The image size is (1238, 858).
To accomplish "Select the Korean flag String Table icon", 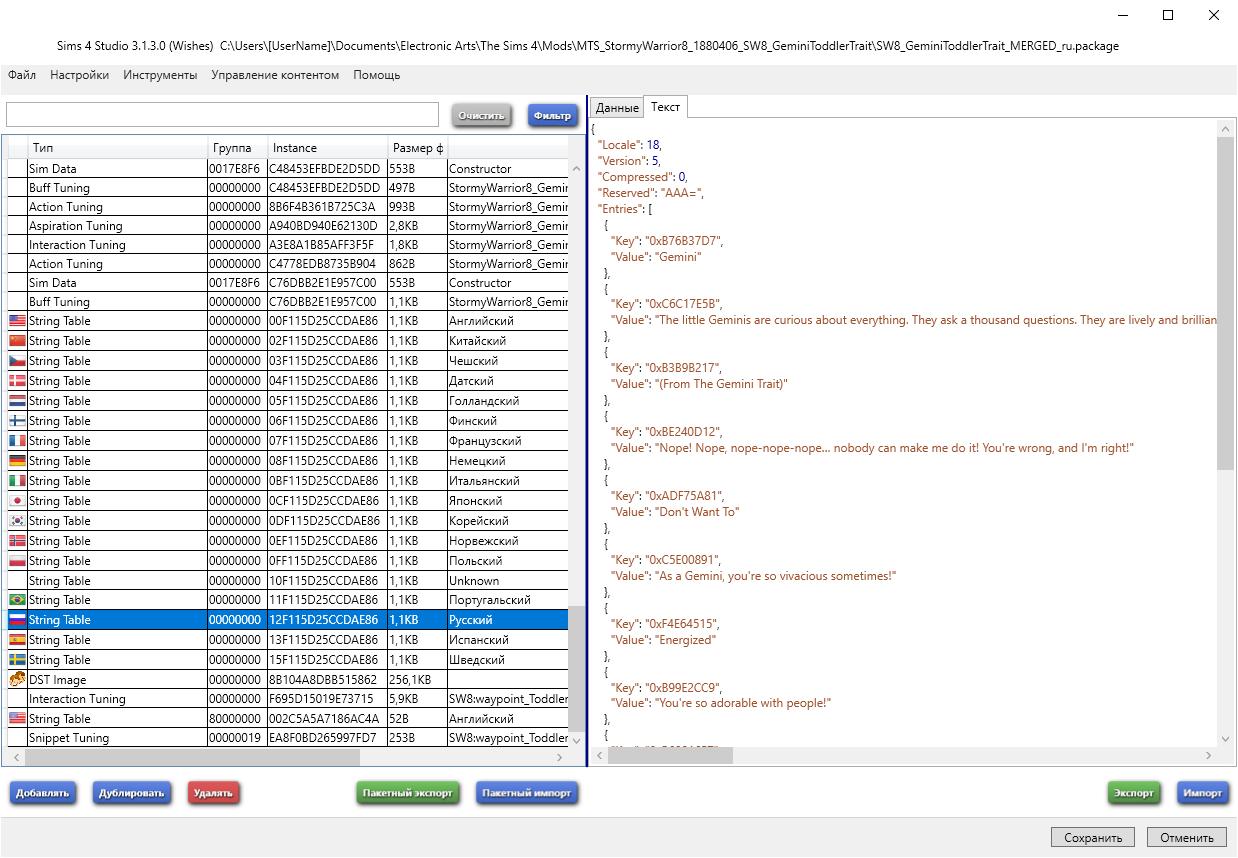I will 17,520.
